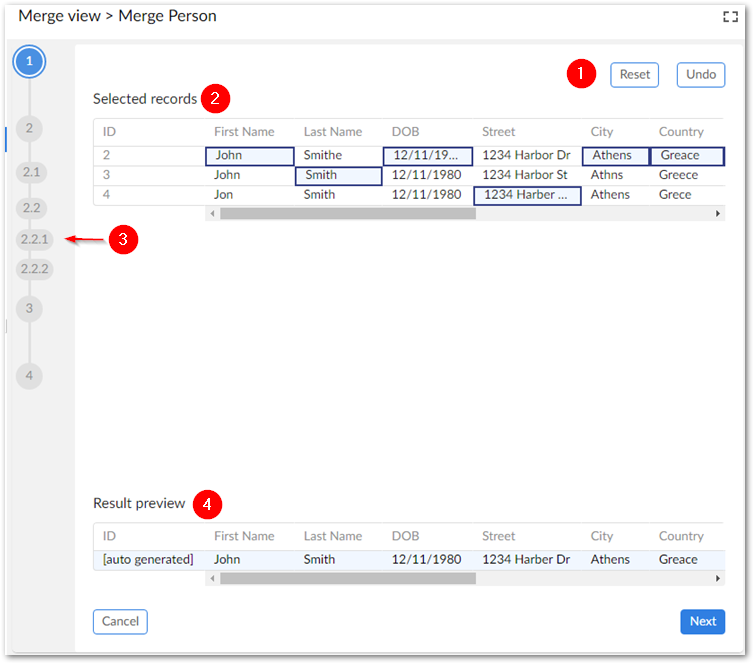Screen dimensions: 754x664
Task: Go to step 2.2.2 marker
Action: (x=34, y=269)
